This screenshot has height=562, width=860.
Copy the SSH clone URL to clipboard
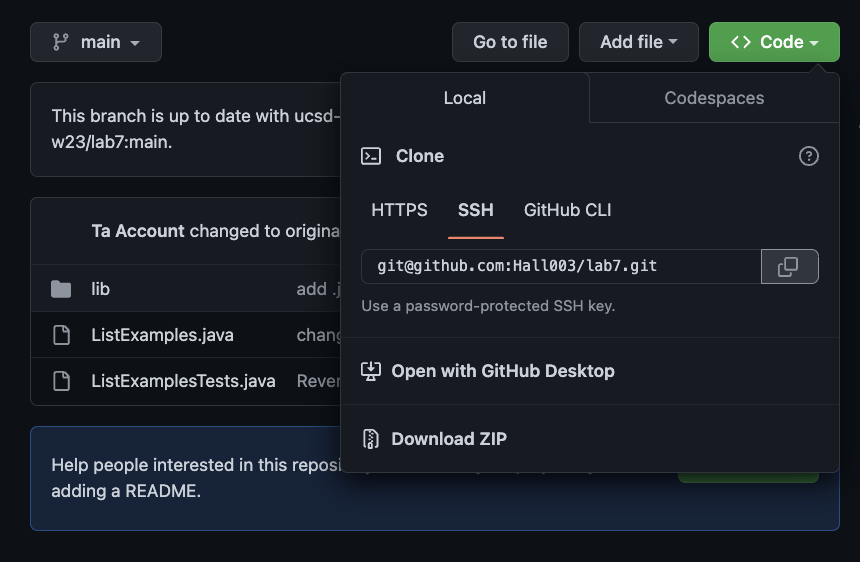pyautogui.click(x=789, y=266)
